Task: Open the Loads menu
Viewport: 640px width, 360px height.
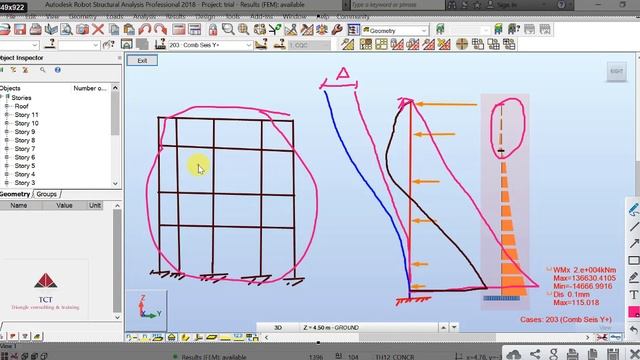Action: click(x=115, y=17)
